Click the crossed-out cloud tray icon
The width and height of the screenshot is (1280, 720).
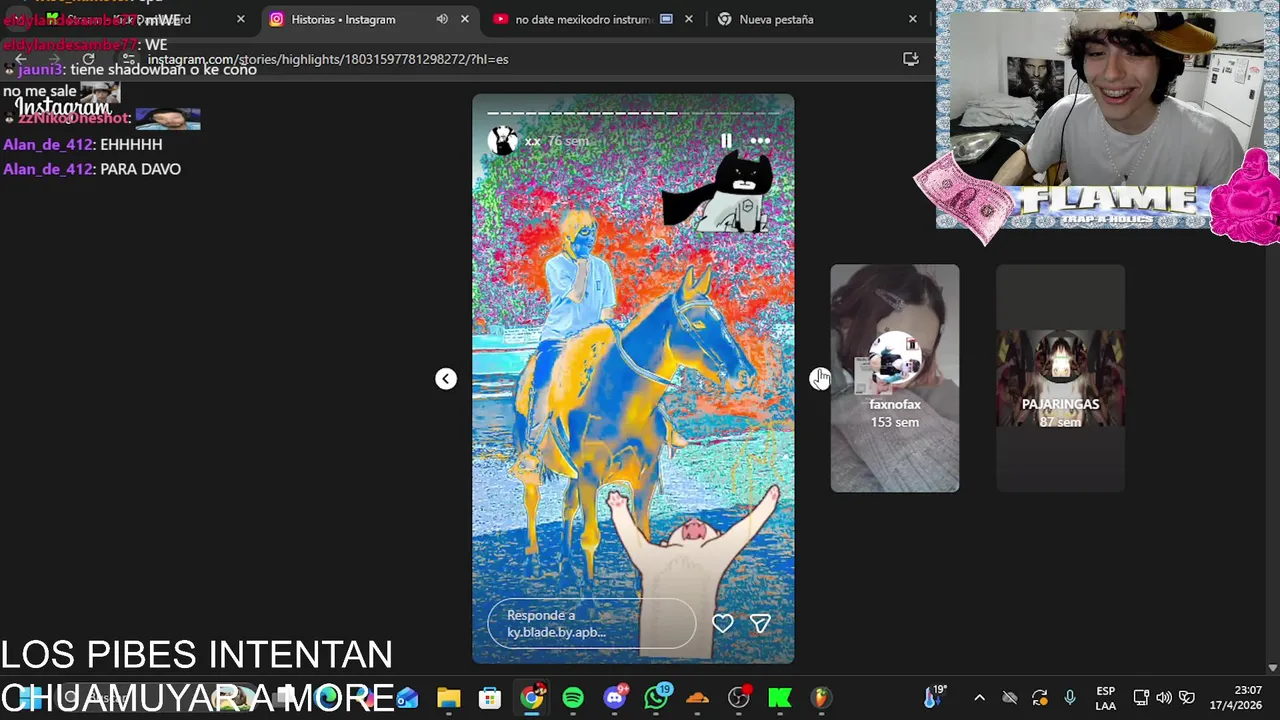1010,698
